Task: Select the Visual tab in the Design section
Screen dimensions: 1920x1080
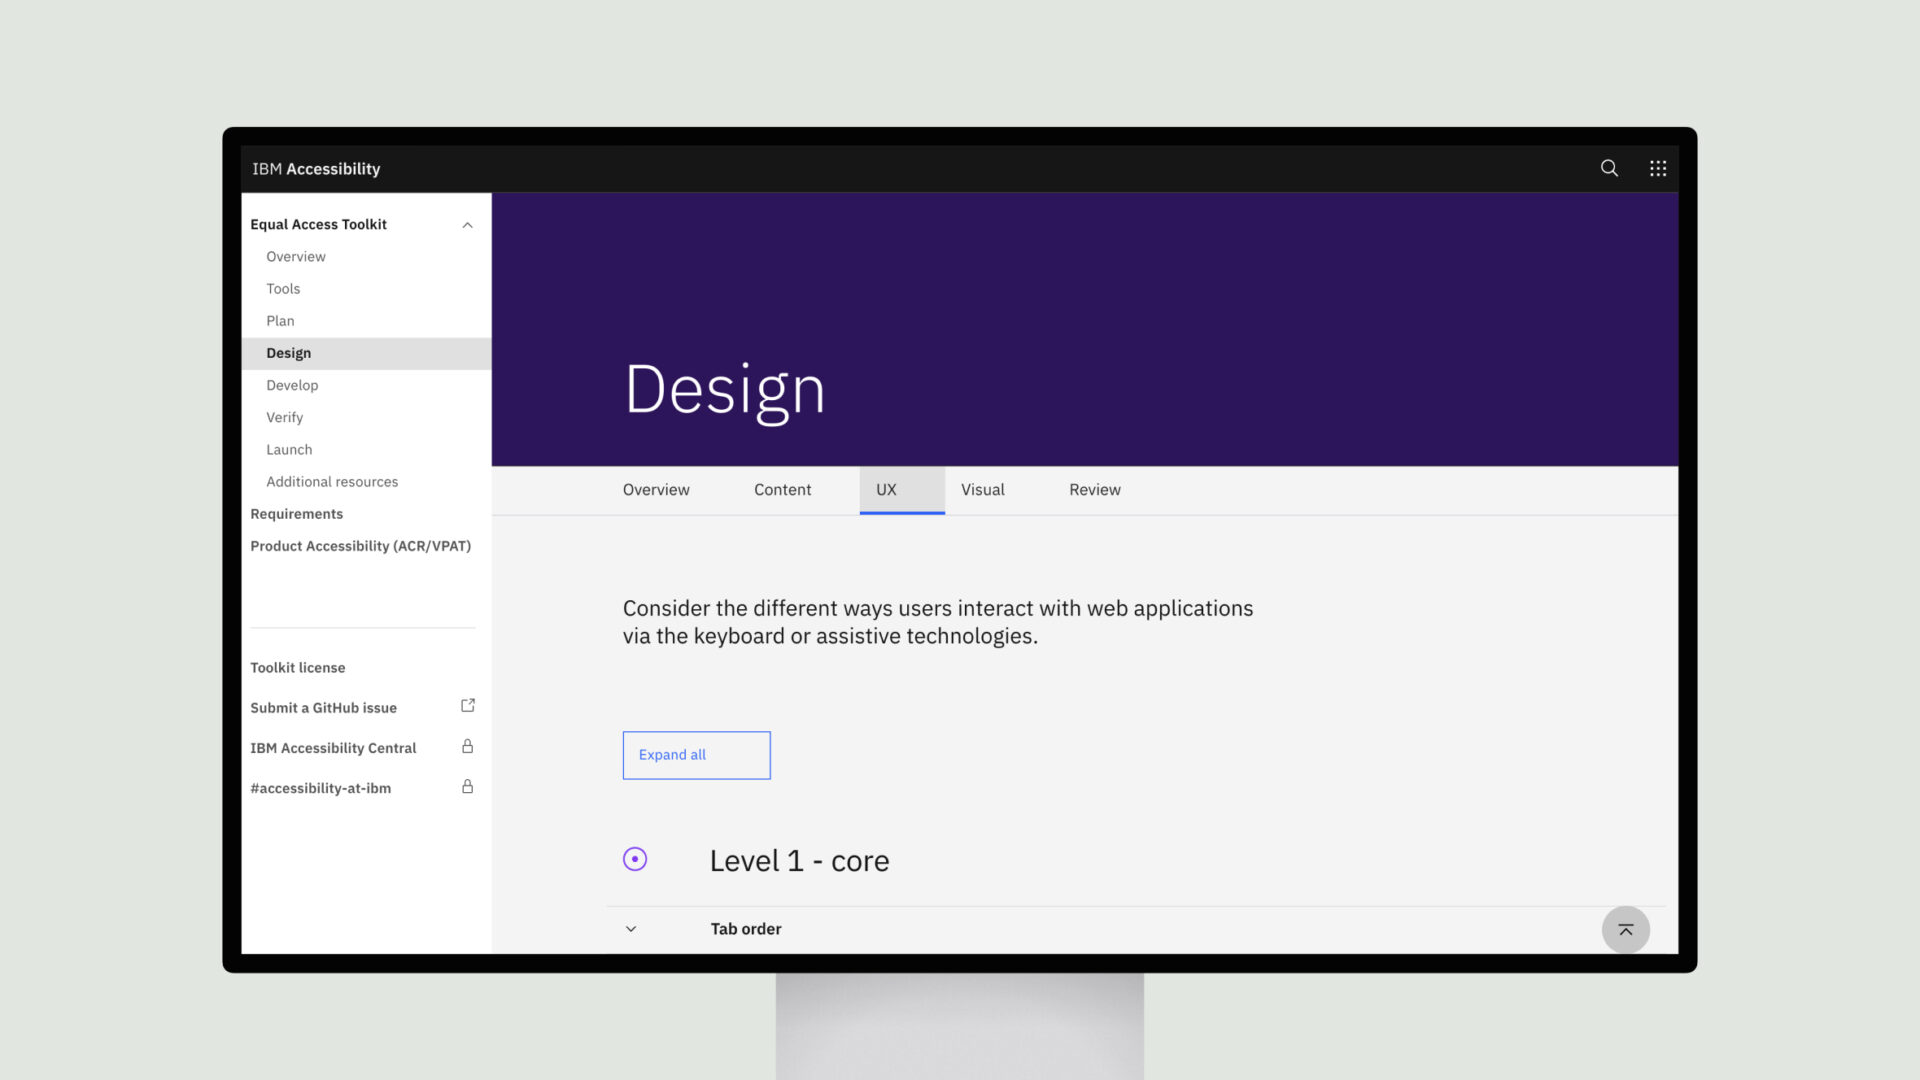Action: [x=981, y=489]
